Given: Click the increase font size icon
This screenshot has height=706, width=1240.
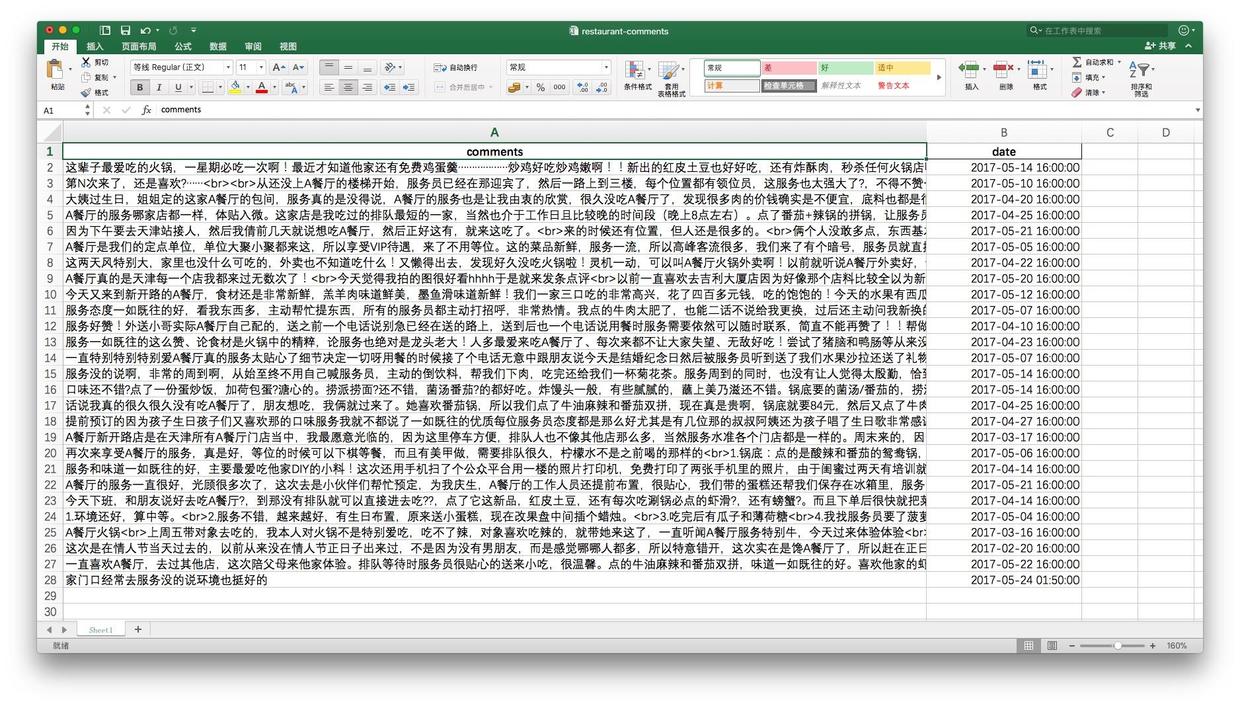Looking at the screenshot, I should (x=278, y=67).
